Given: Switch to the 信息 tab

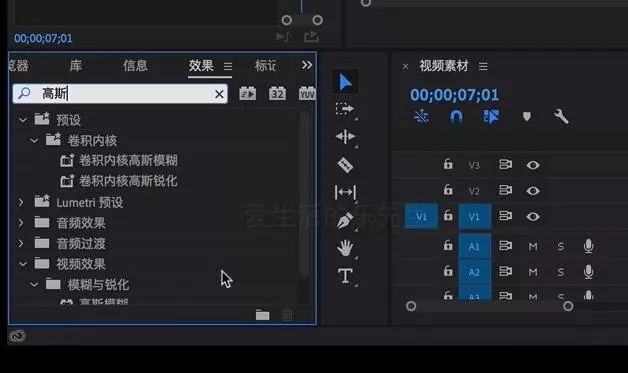Looking at the screenshot, I should 135,65.
